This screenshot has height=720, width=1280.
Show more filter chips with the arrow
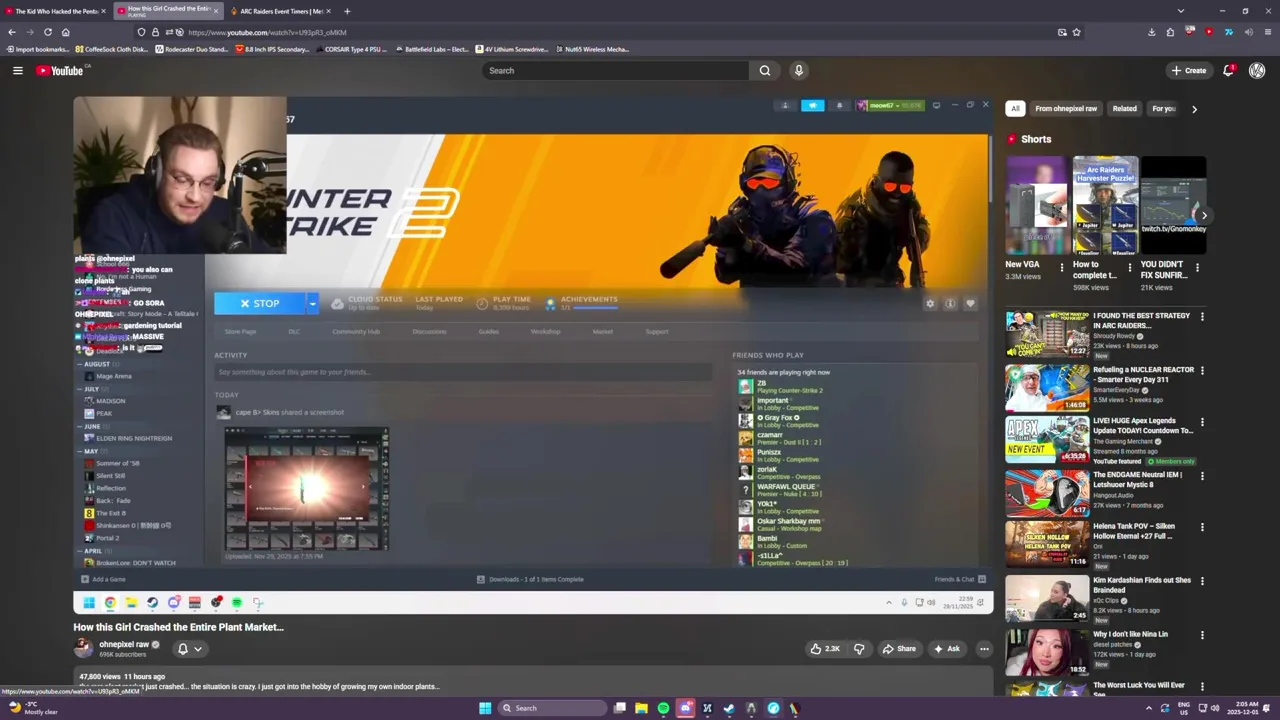pos(1194,108)
